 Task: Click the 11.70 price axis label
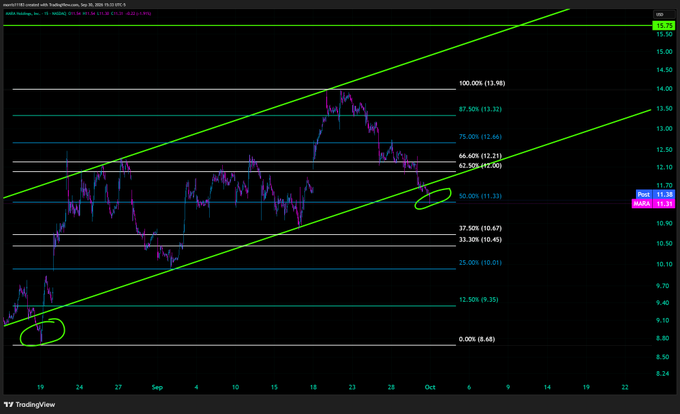click(664, 186)
